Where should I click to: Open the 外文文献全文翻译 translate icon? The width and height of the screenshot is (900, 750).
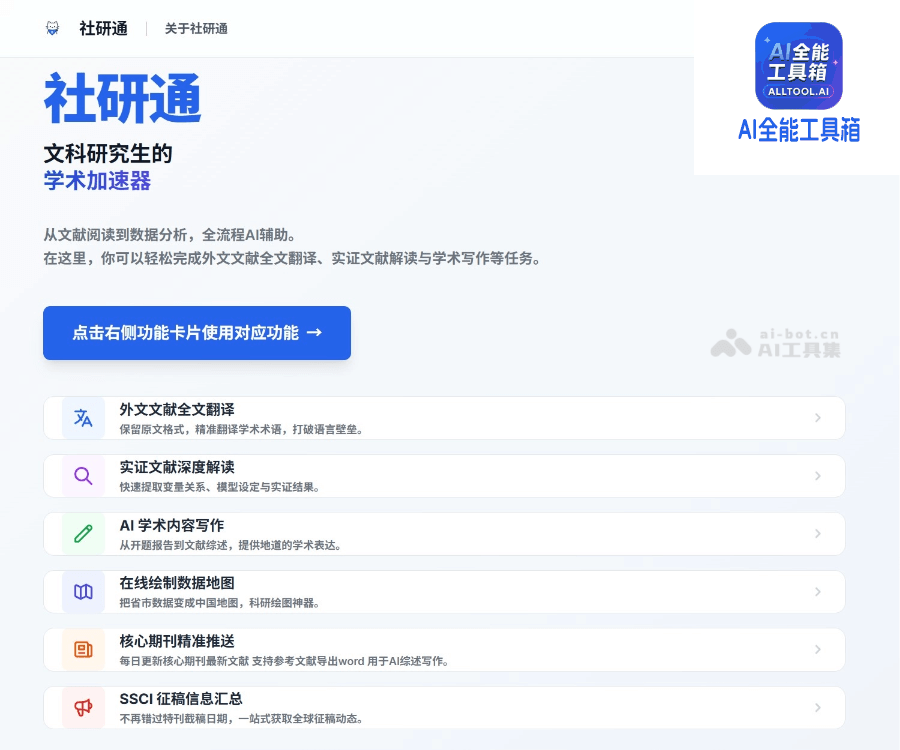pyautogui.click(x=83, y=418)
